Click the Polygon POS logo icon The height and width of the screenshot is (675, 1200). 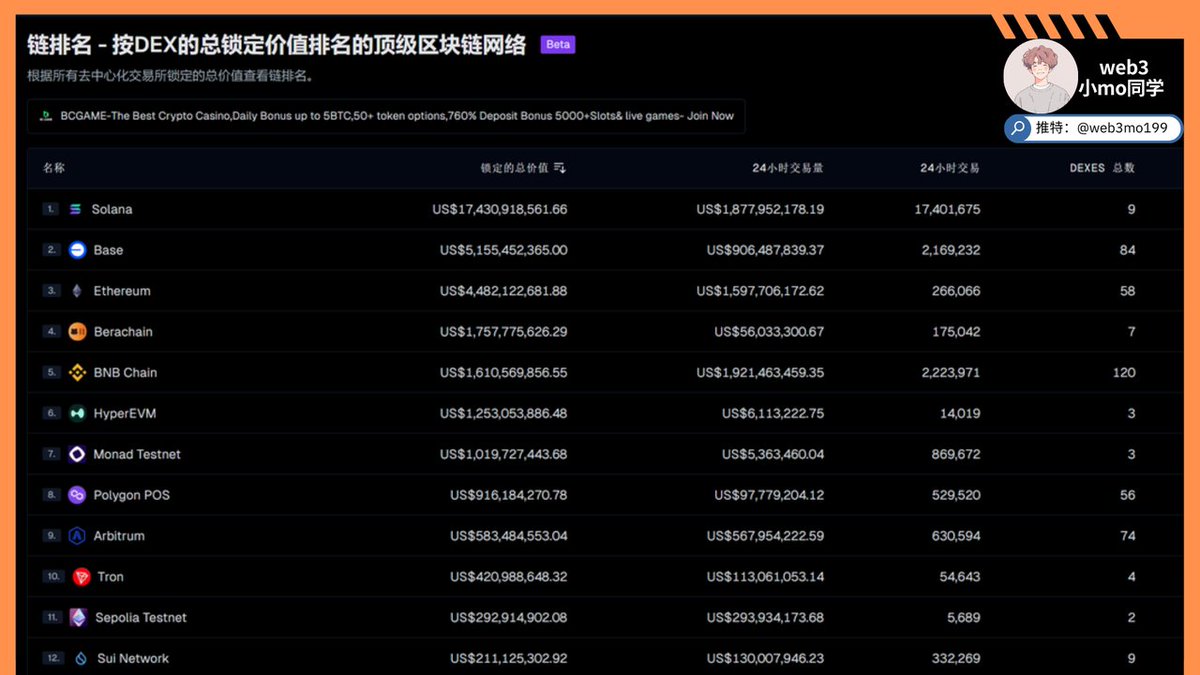78,495
